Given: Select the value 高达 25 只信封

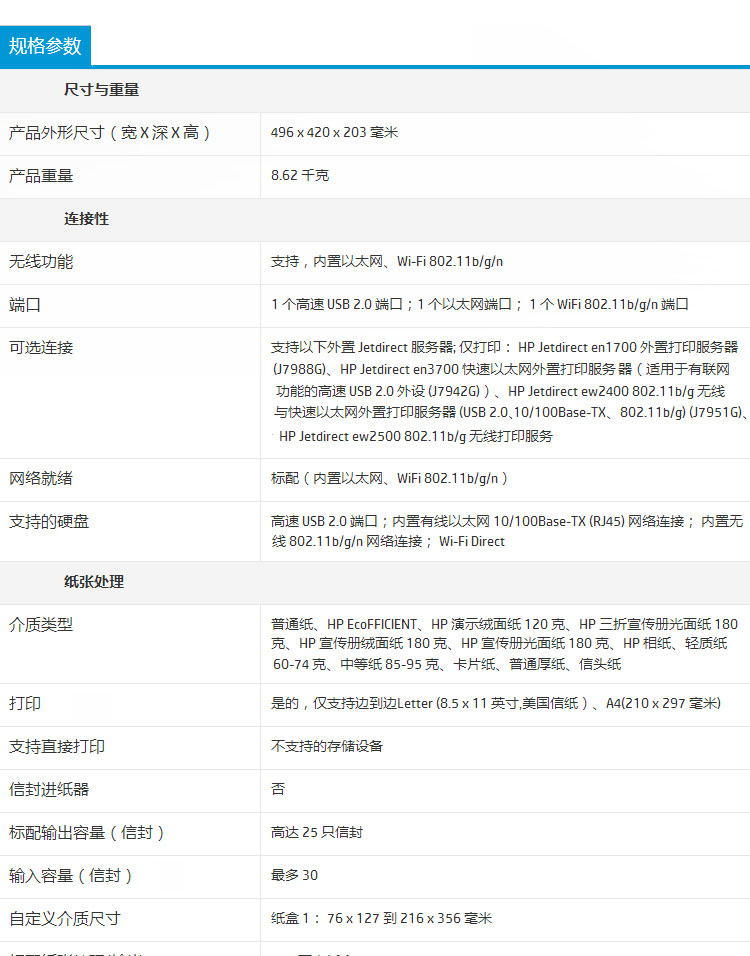Looking at the screenshot, I should (x=316, y=832).
